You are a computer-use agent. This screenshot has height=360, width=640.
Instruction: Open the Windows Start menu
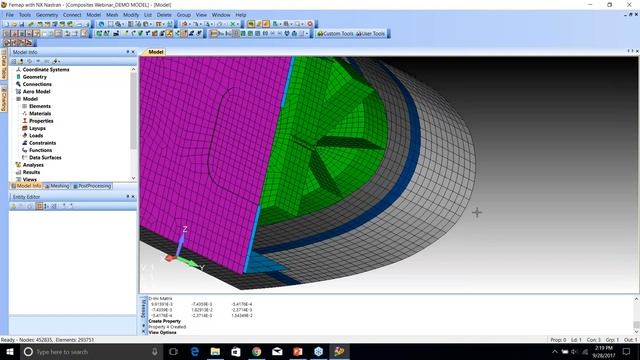coord(9,351)
